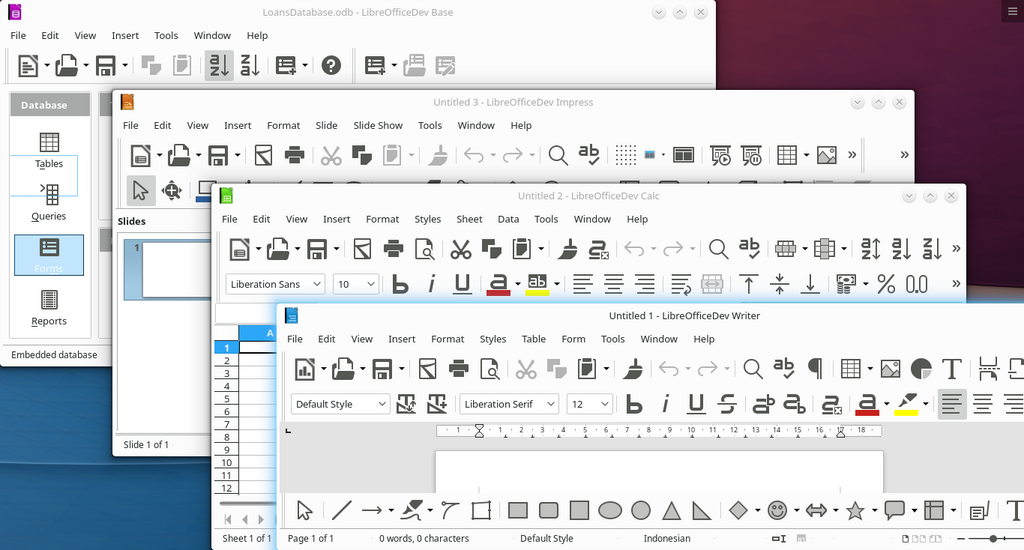Select the Ellipse shape in drawing toolbar
Viewport: 1024px width, 550px height.
pos(610,510)
